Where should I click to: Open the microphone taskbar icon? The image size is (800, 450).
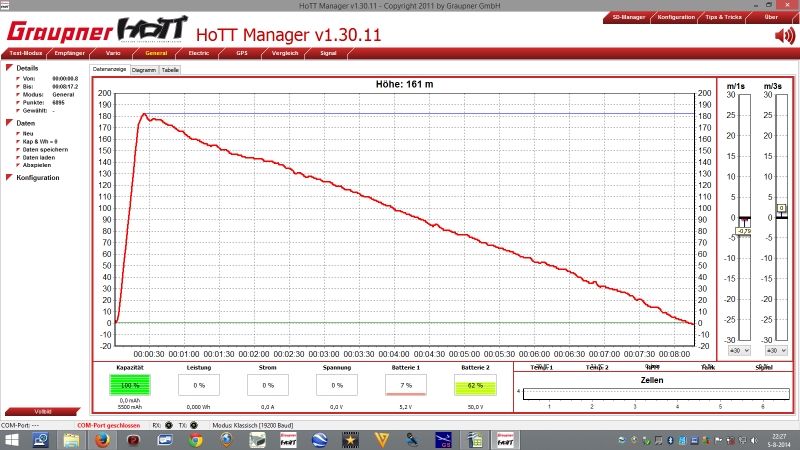(412, 440)
